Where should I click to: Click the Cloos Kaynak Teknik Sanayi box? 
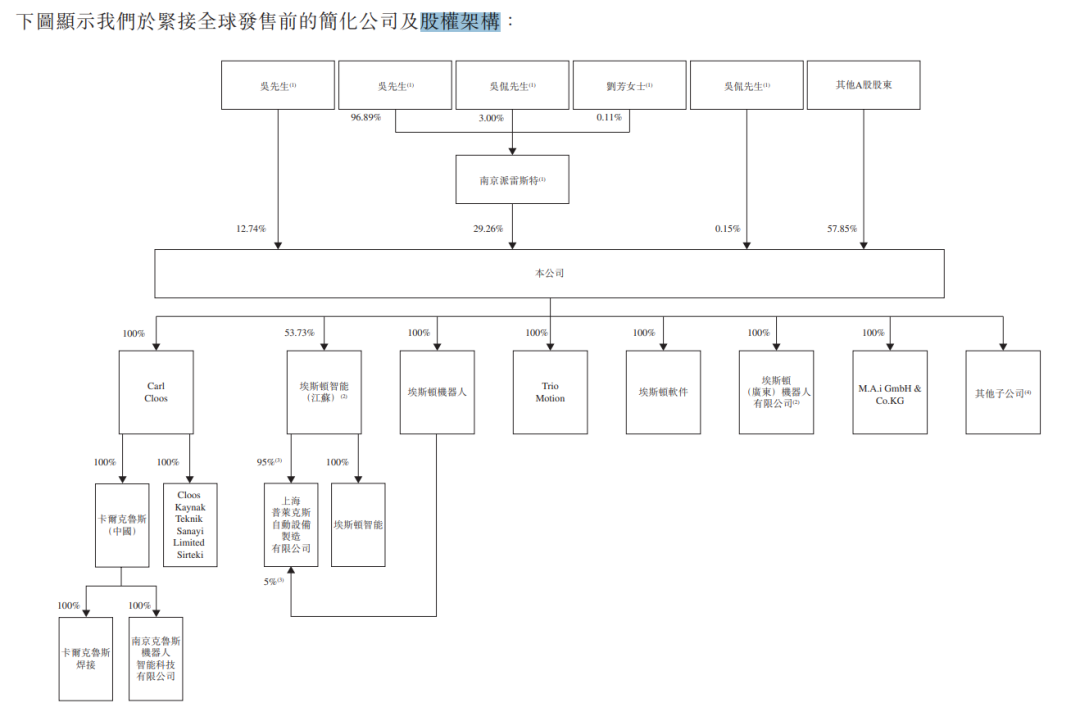pos(189,525)
